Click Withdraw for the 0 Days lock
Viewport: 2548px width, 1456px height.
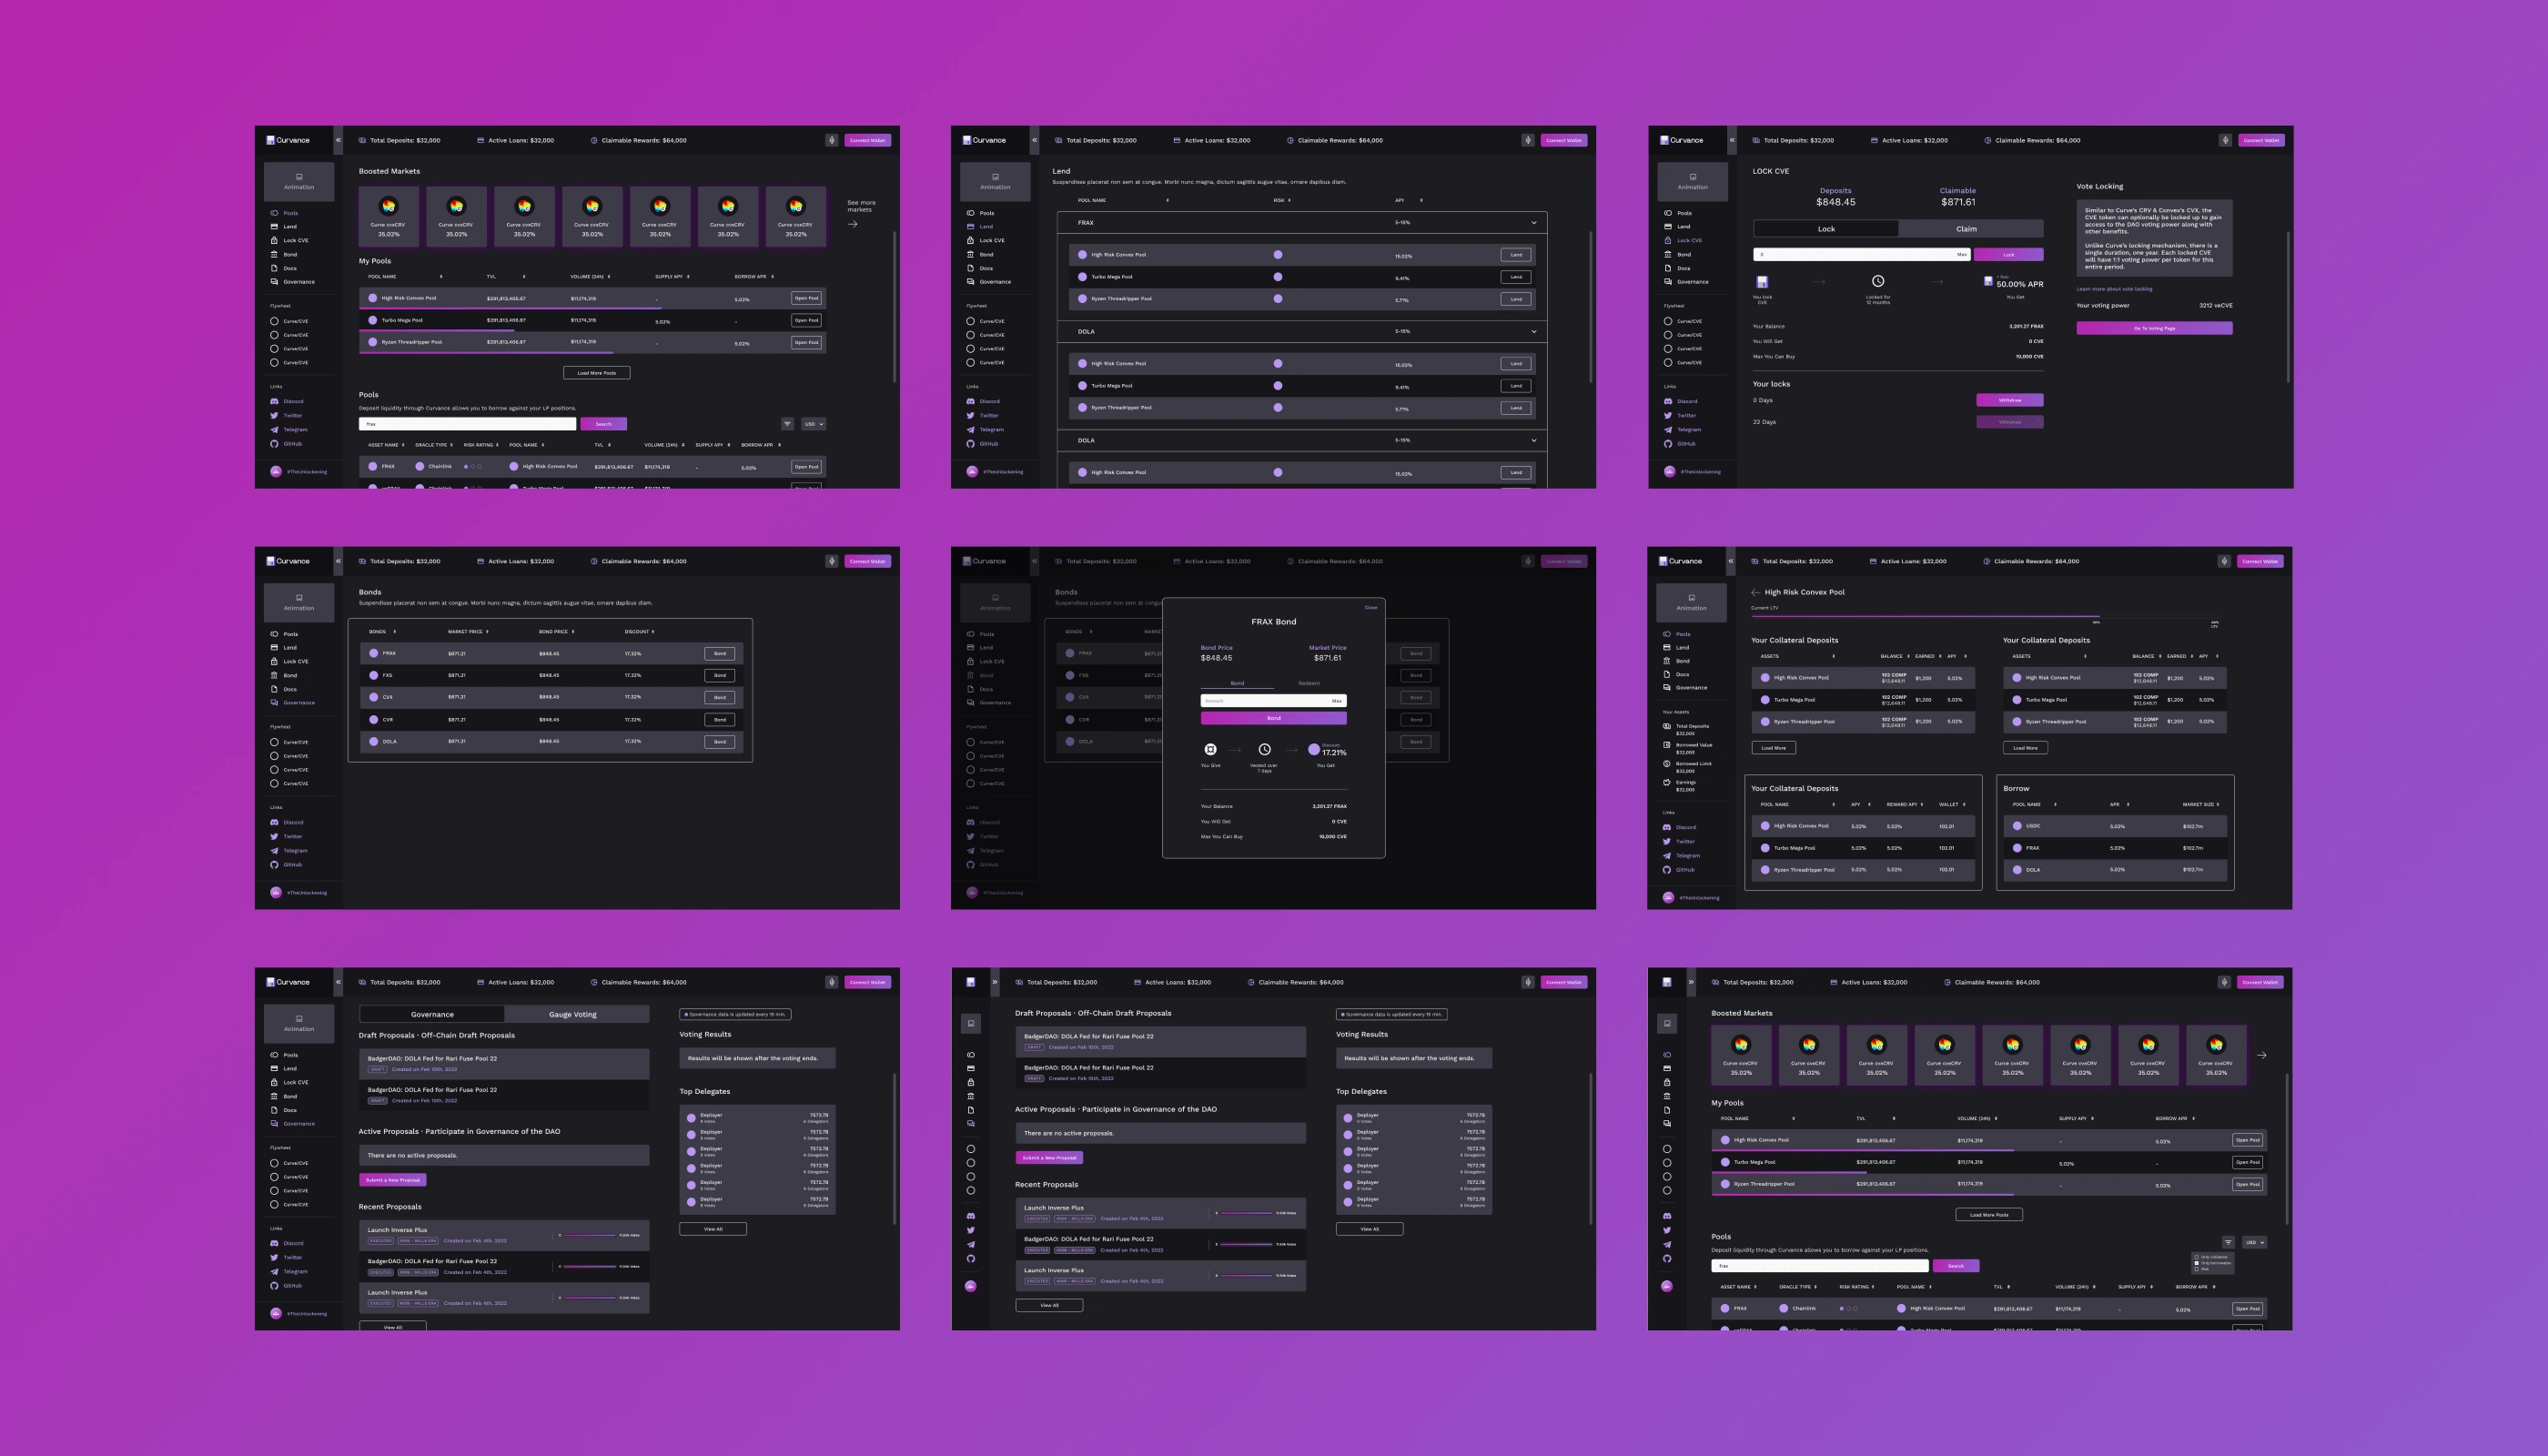(x=2010, y=400)
